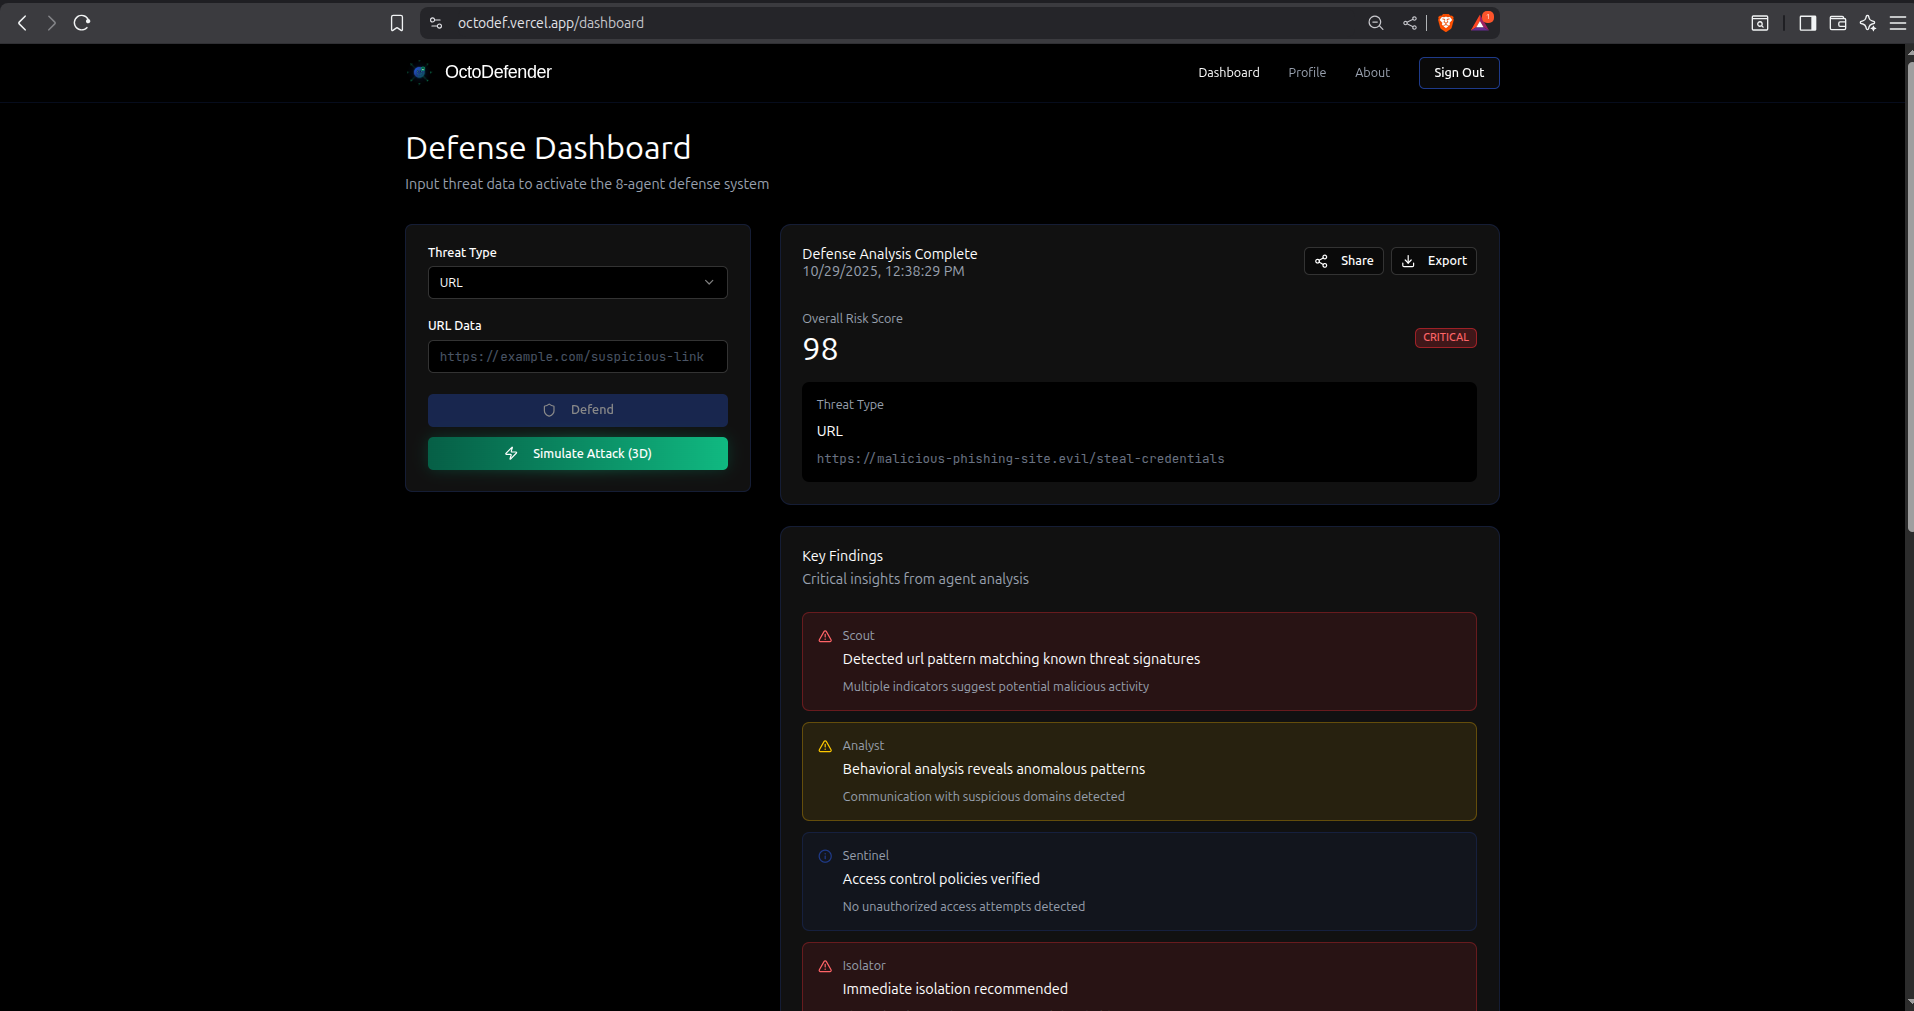Click the risk score value 98

pos(820,349)
